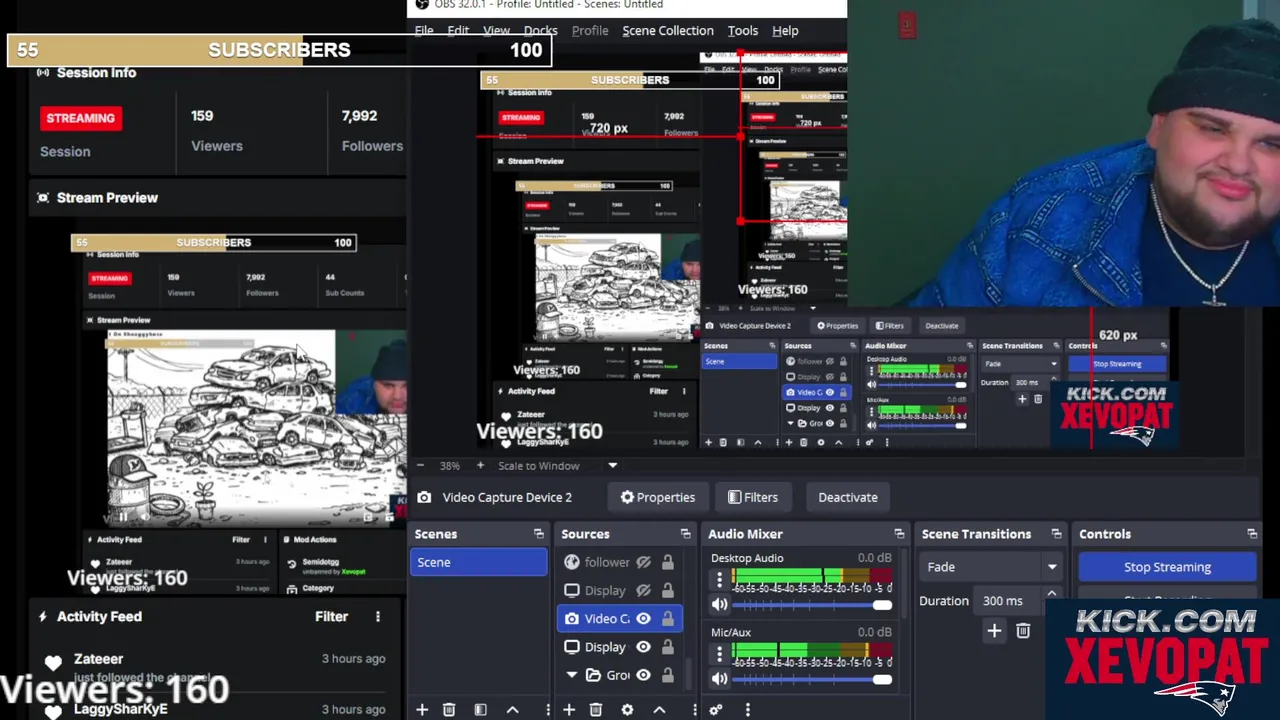
Task: Click the camera icon beside Video Capture Device 2
Action: click(x=424, y=497)
